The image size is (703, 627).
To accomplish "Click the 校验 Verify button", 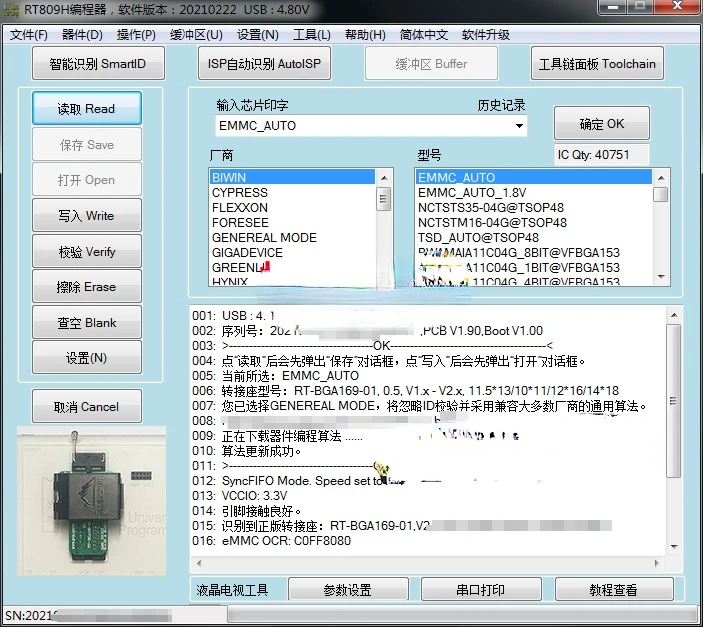I will (x=87, y=251).
